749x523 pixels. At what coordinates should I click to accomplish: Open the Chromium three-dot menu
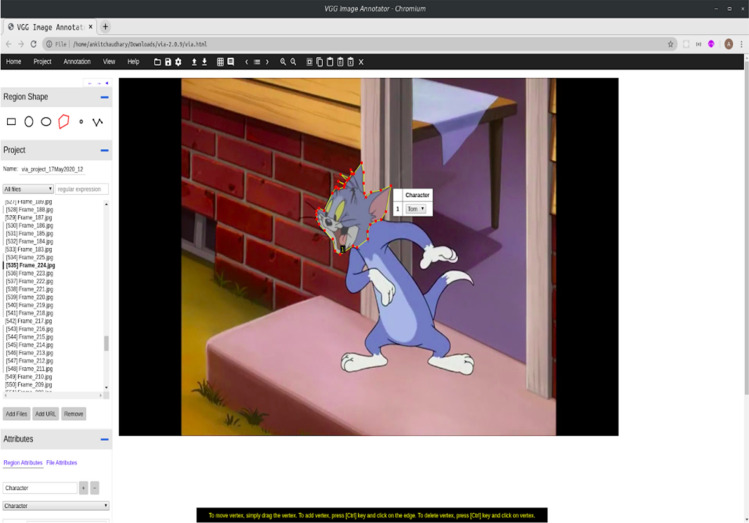(741, 44)
